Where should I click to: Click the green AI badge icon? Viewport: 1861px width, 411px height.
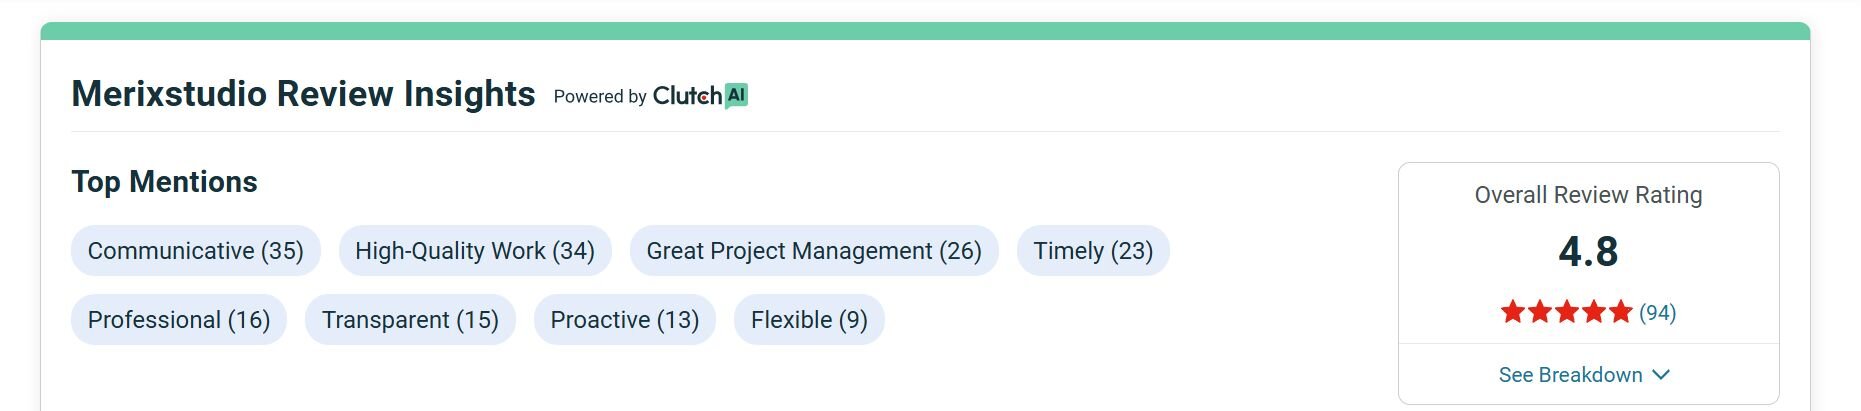click(x=737, y=95)
